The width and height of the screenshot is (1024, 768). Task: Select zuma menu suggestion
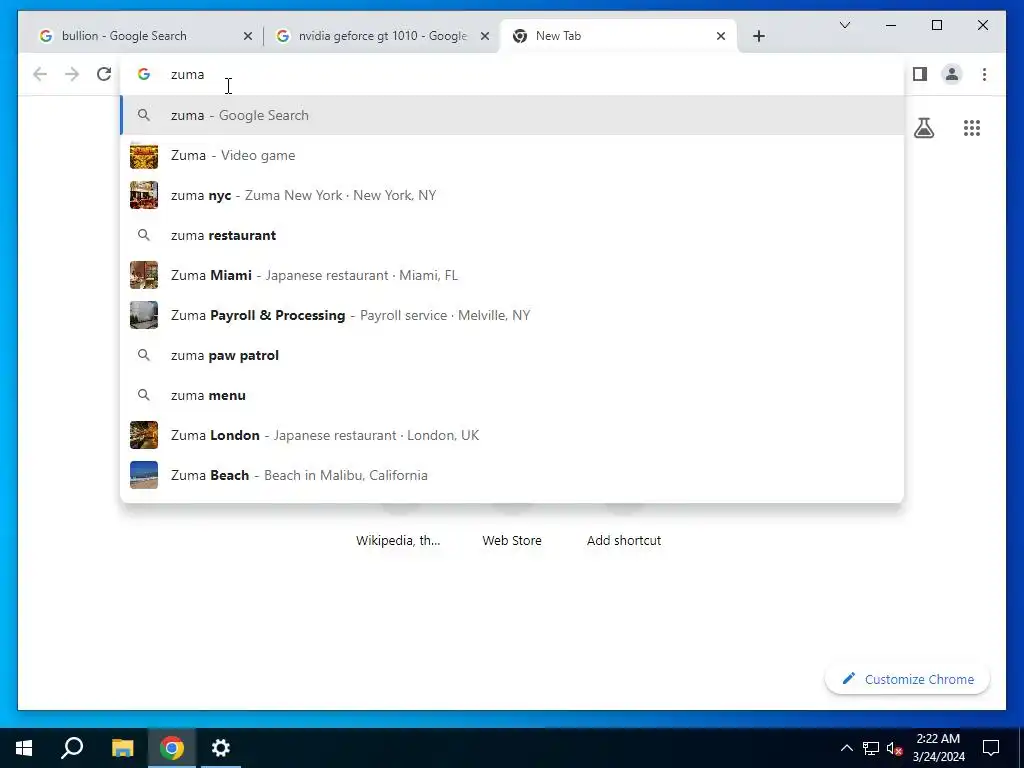coord(513,395)
